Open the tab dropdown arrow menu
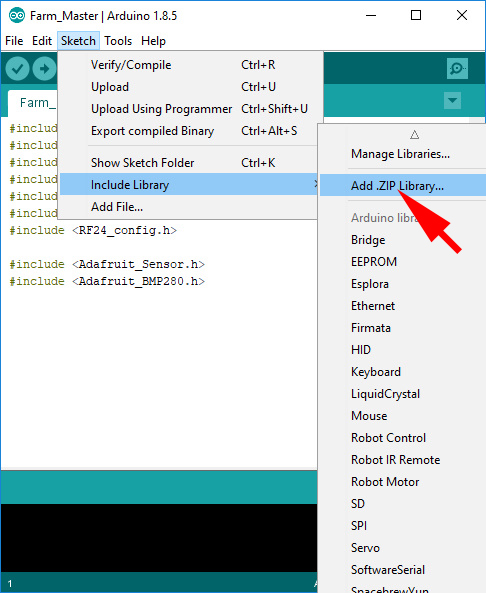The width and height of the screenshot is (486, 593). pos(452,101)
